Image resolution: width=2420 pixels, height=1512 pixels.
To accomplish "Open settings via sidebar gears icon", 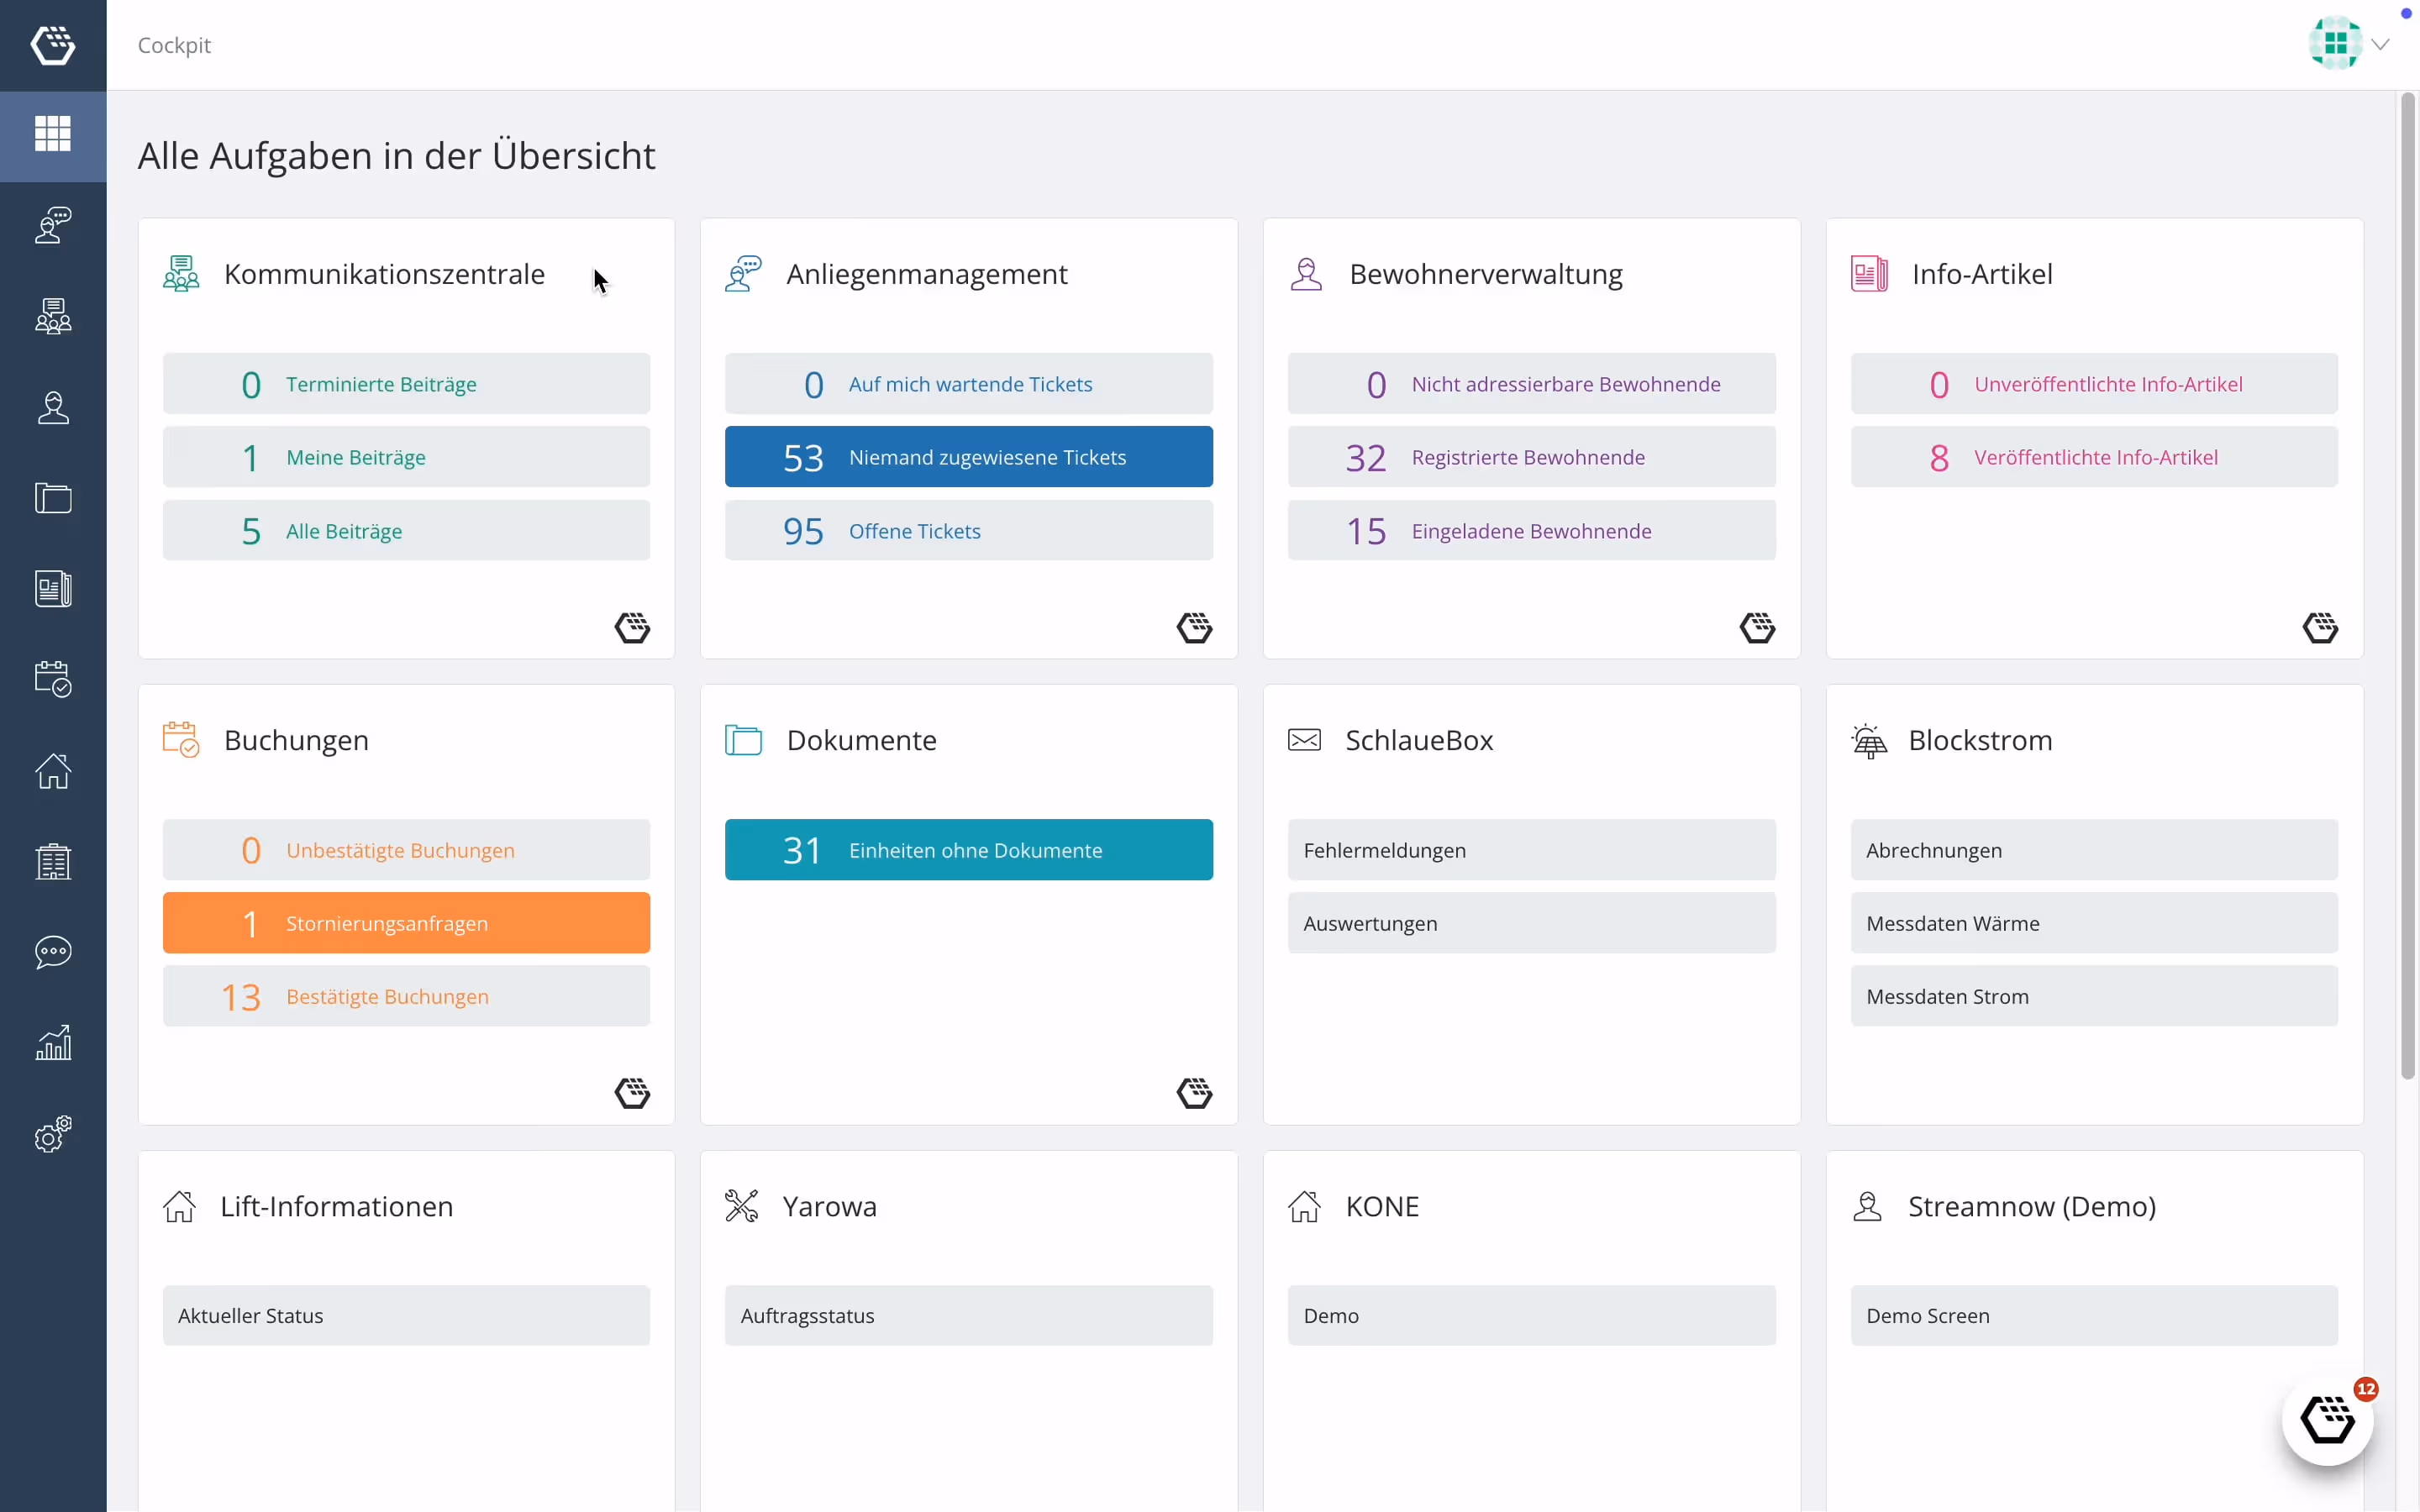I will (x=53, y=1133).
